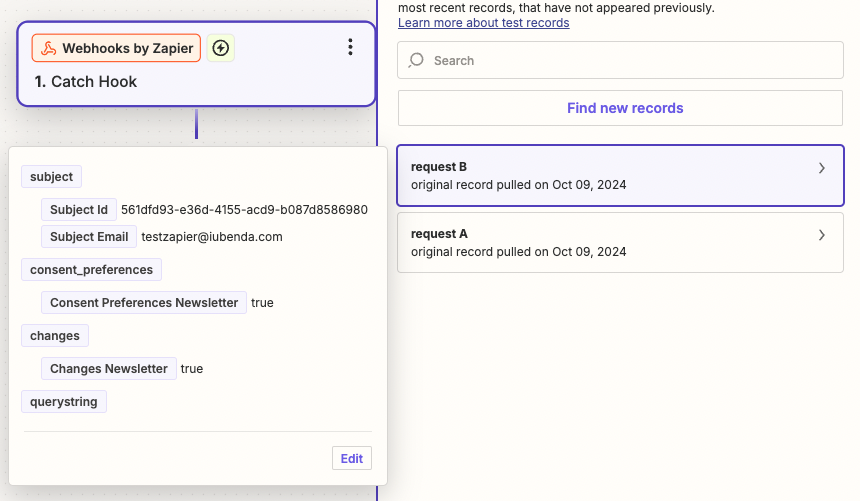Click the consent_preferences group label

91,269
